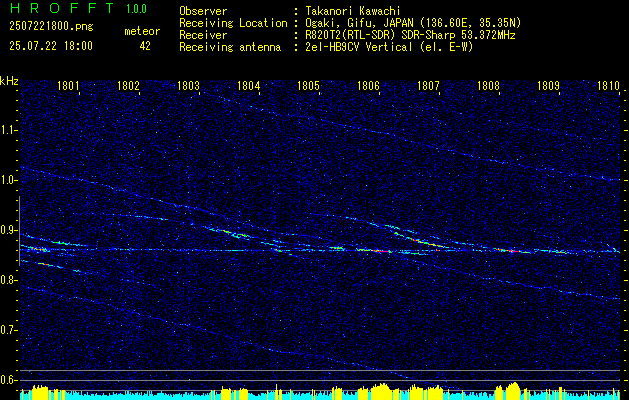Click the 1808 time marker

489,85
